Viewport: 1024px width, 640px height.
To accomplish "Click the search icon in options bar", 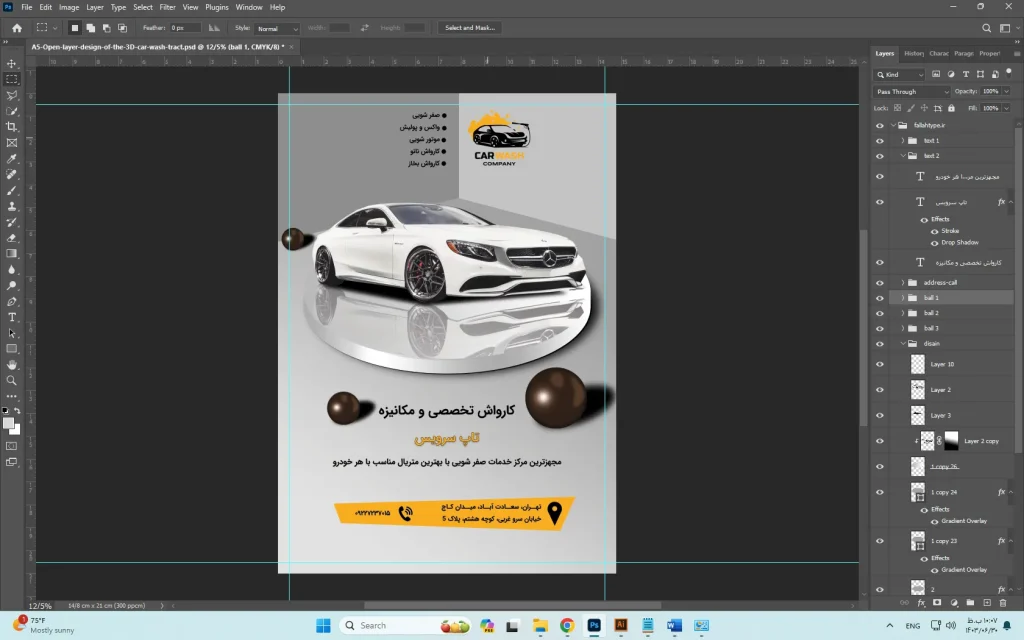I will [987, 28].
